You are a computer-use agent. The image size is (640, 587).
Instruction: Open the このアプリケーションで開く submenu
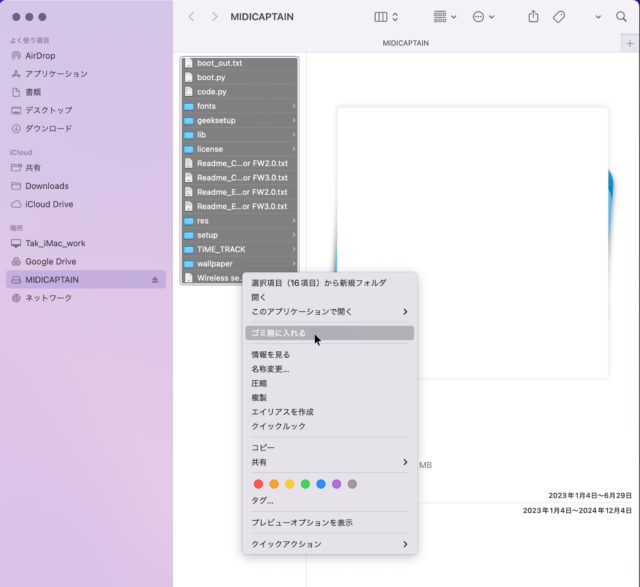click(x=330, y=312)
